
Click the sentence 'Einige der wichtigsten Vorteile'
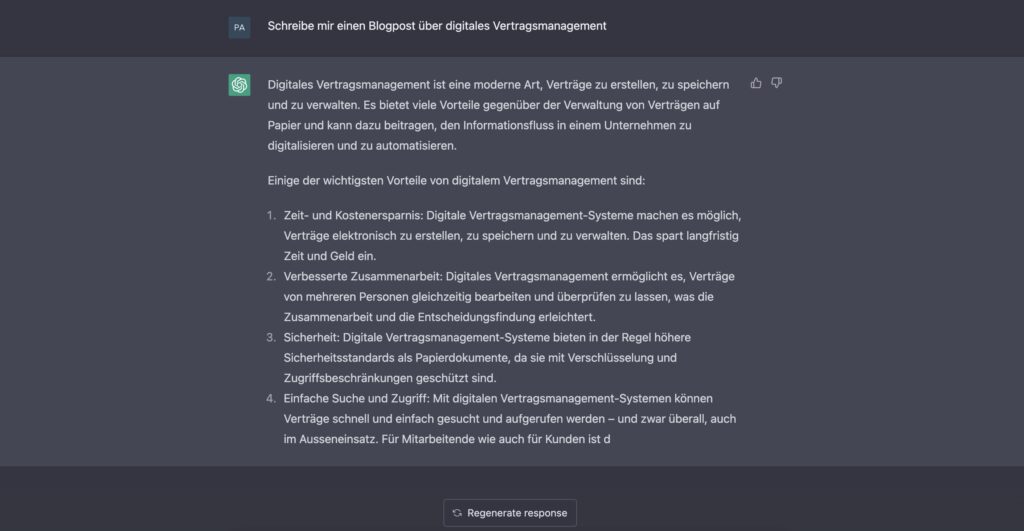pyautogui.click(x=456, y=181)
